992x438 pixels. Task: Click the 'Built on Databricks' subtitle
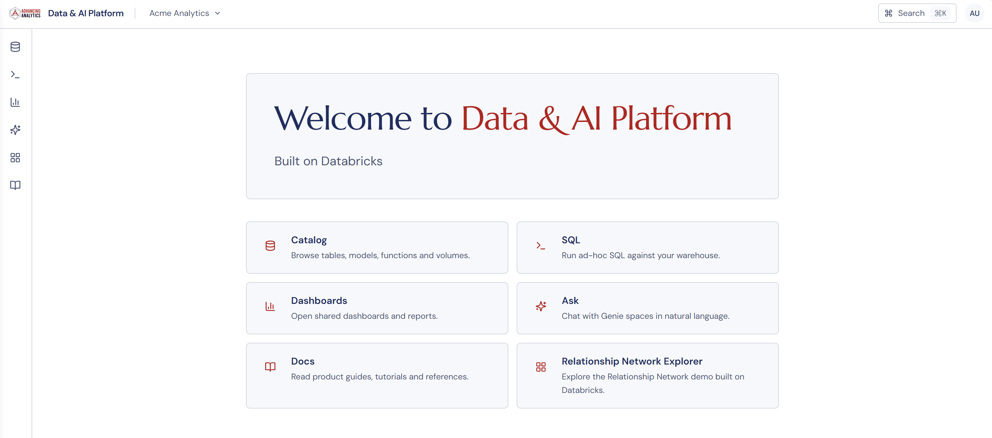(328, 161)
